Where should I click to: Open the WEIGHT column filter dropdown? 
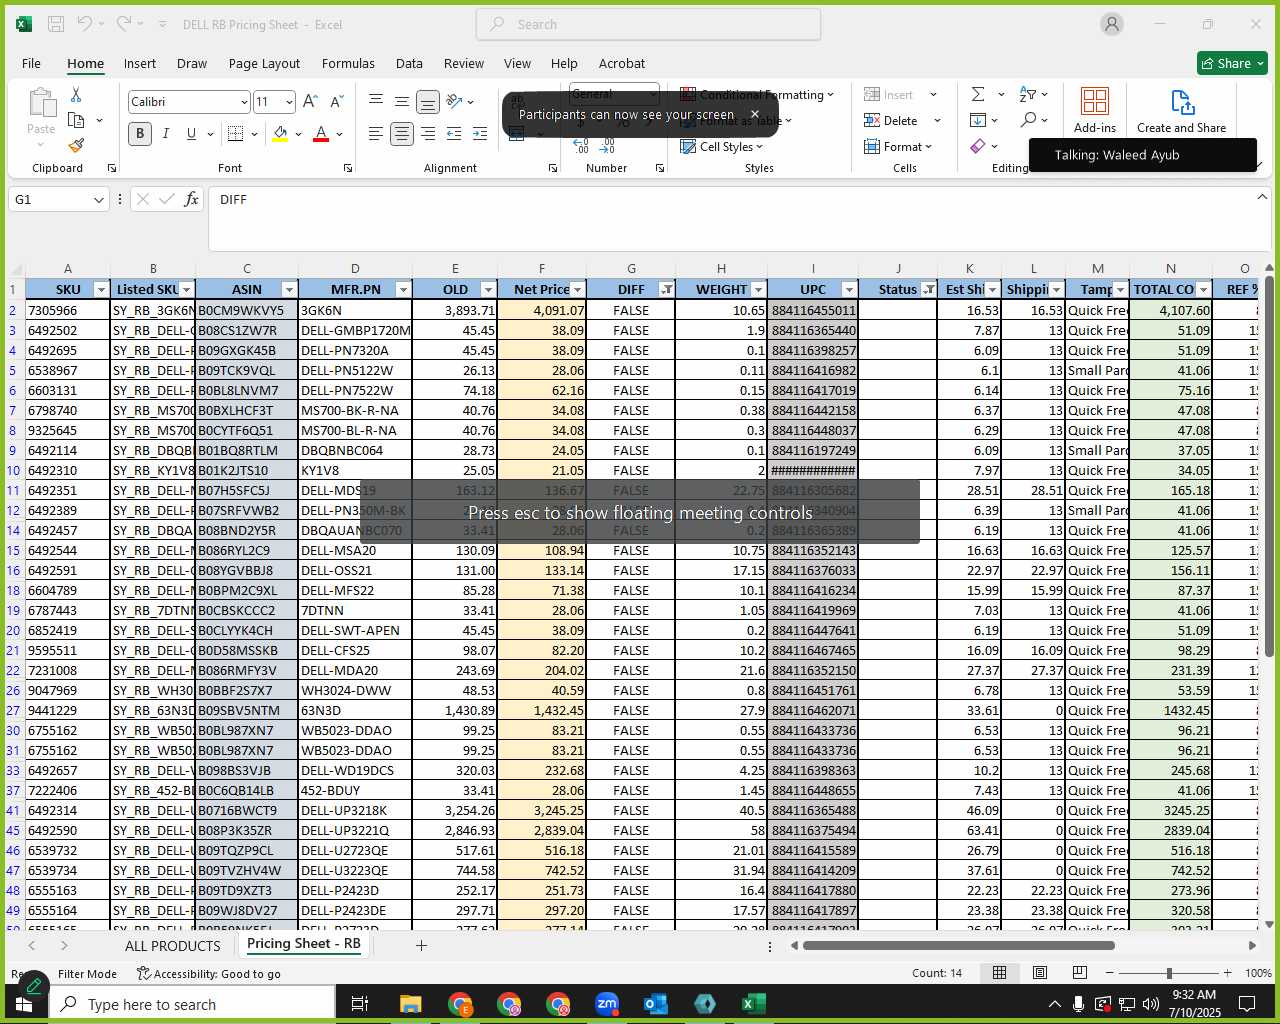pyautogui.click(x=758, y=290)
